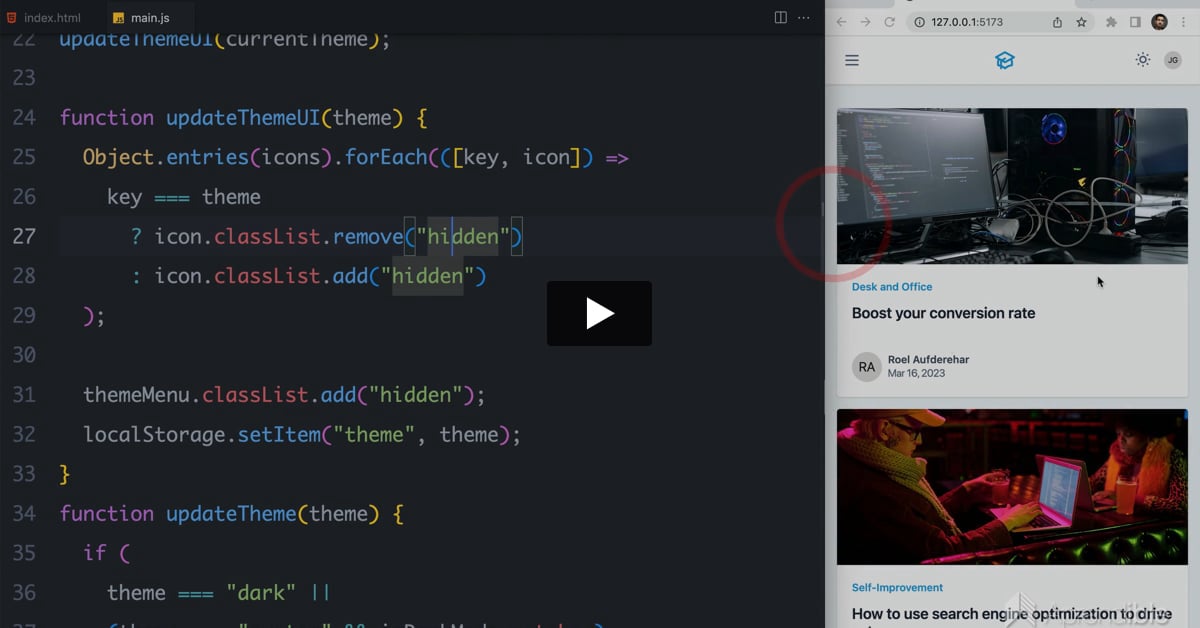The height and width of the screenshot is (628, 1200).
Task: Click function updateTheme on line 34
Action: [178, 514]
